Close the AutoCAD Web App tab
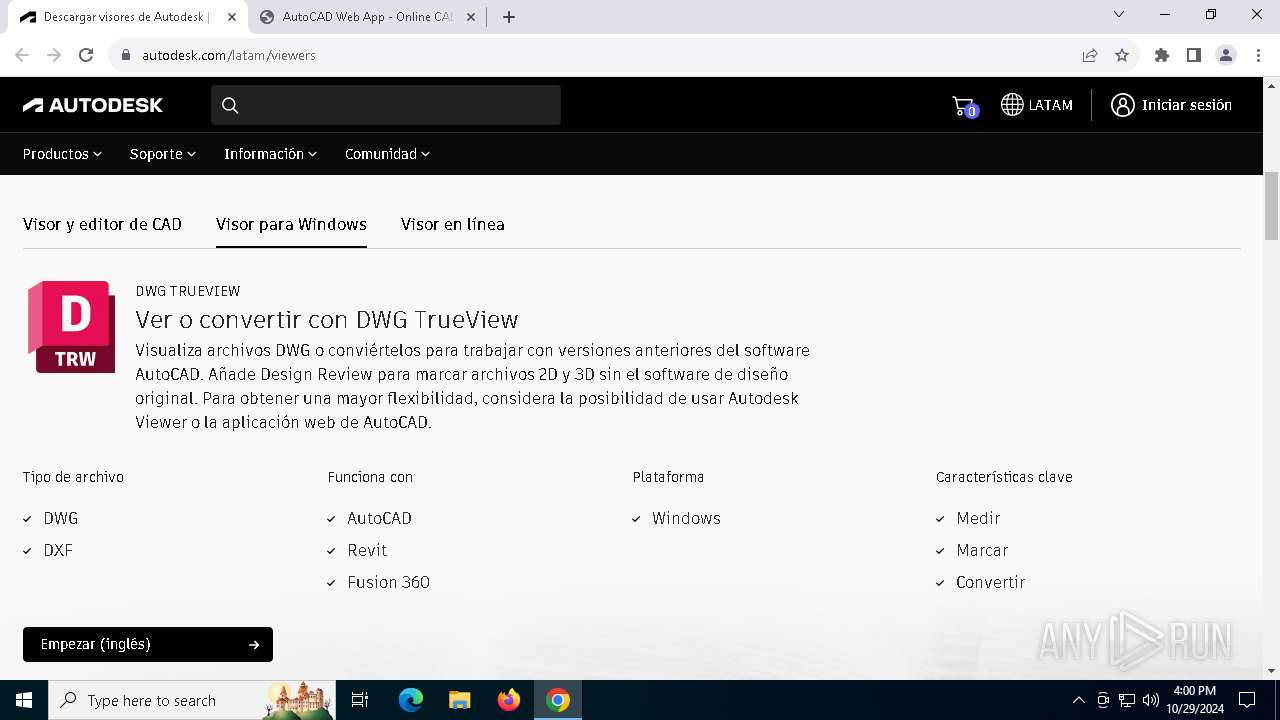Image resolution: width=1280 pixels, height=720 pixels. [471, 17]
